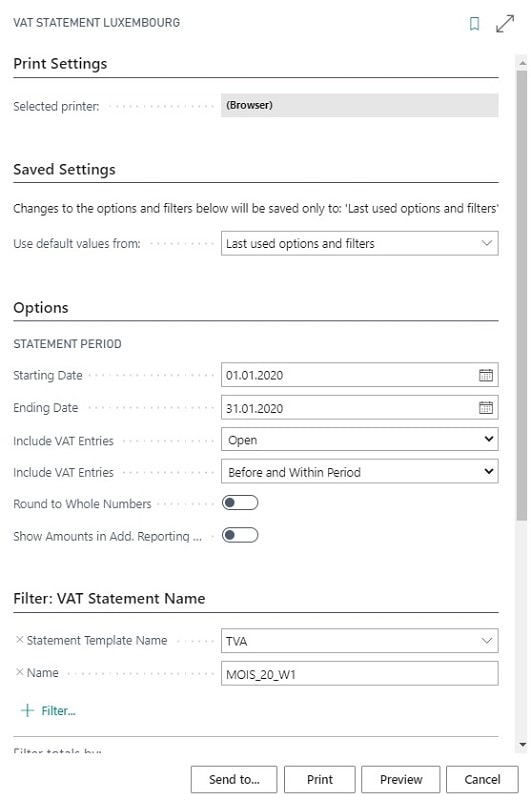Screen dimensions: 531x800
Task: Expand dialog with the diagonal arrows icon
Action: click(504, 23)
